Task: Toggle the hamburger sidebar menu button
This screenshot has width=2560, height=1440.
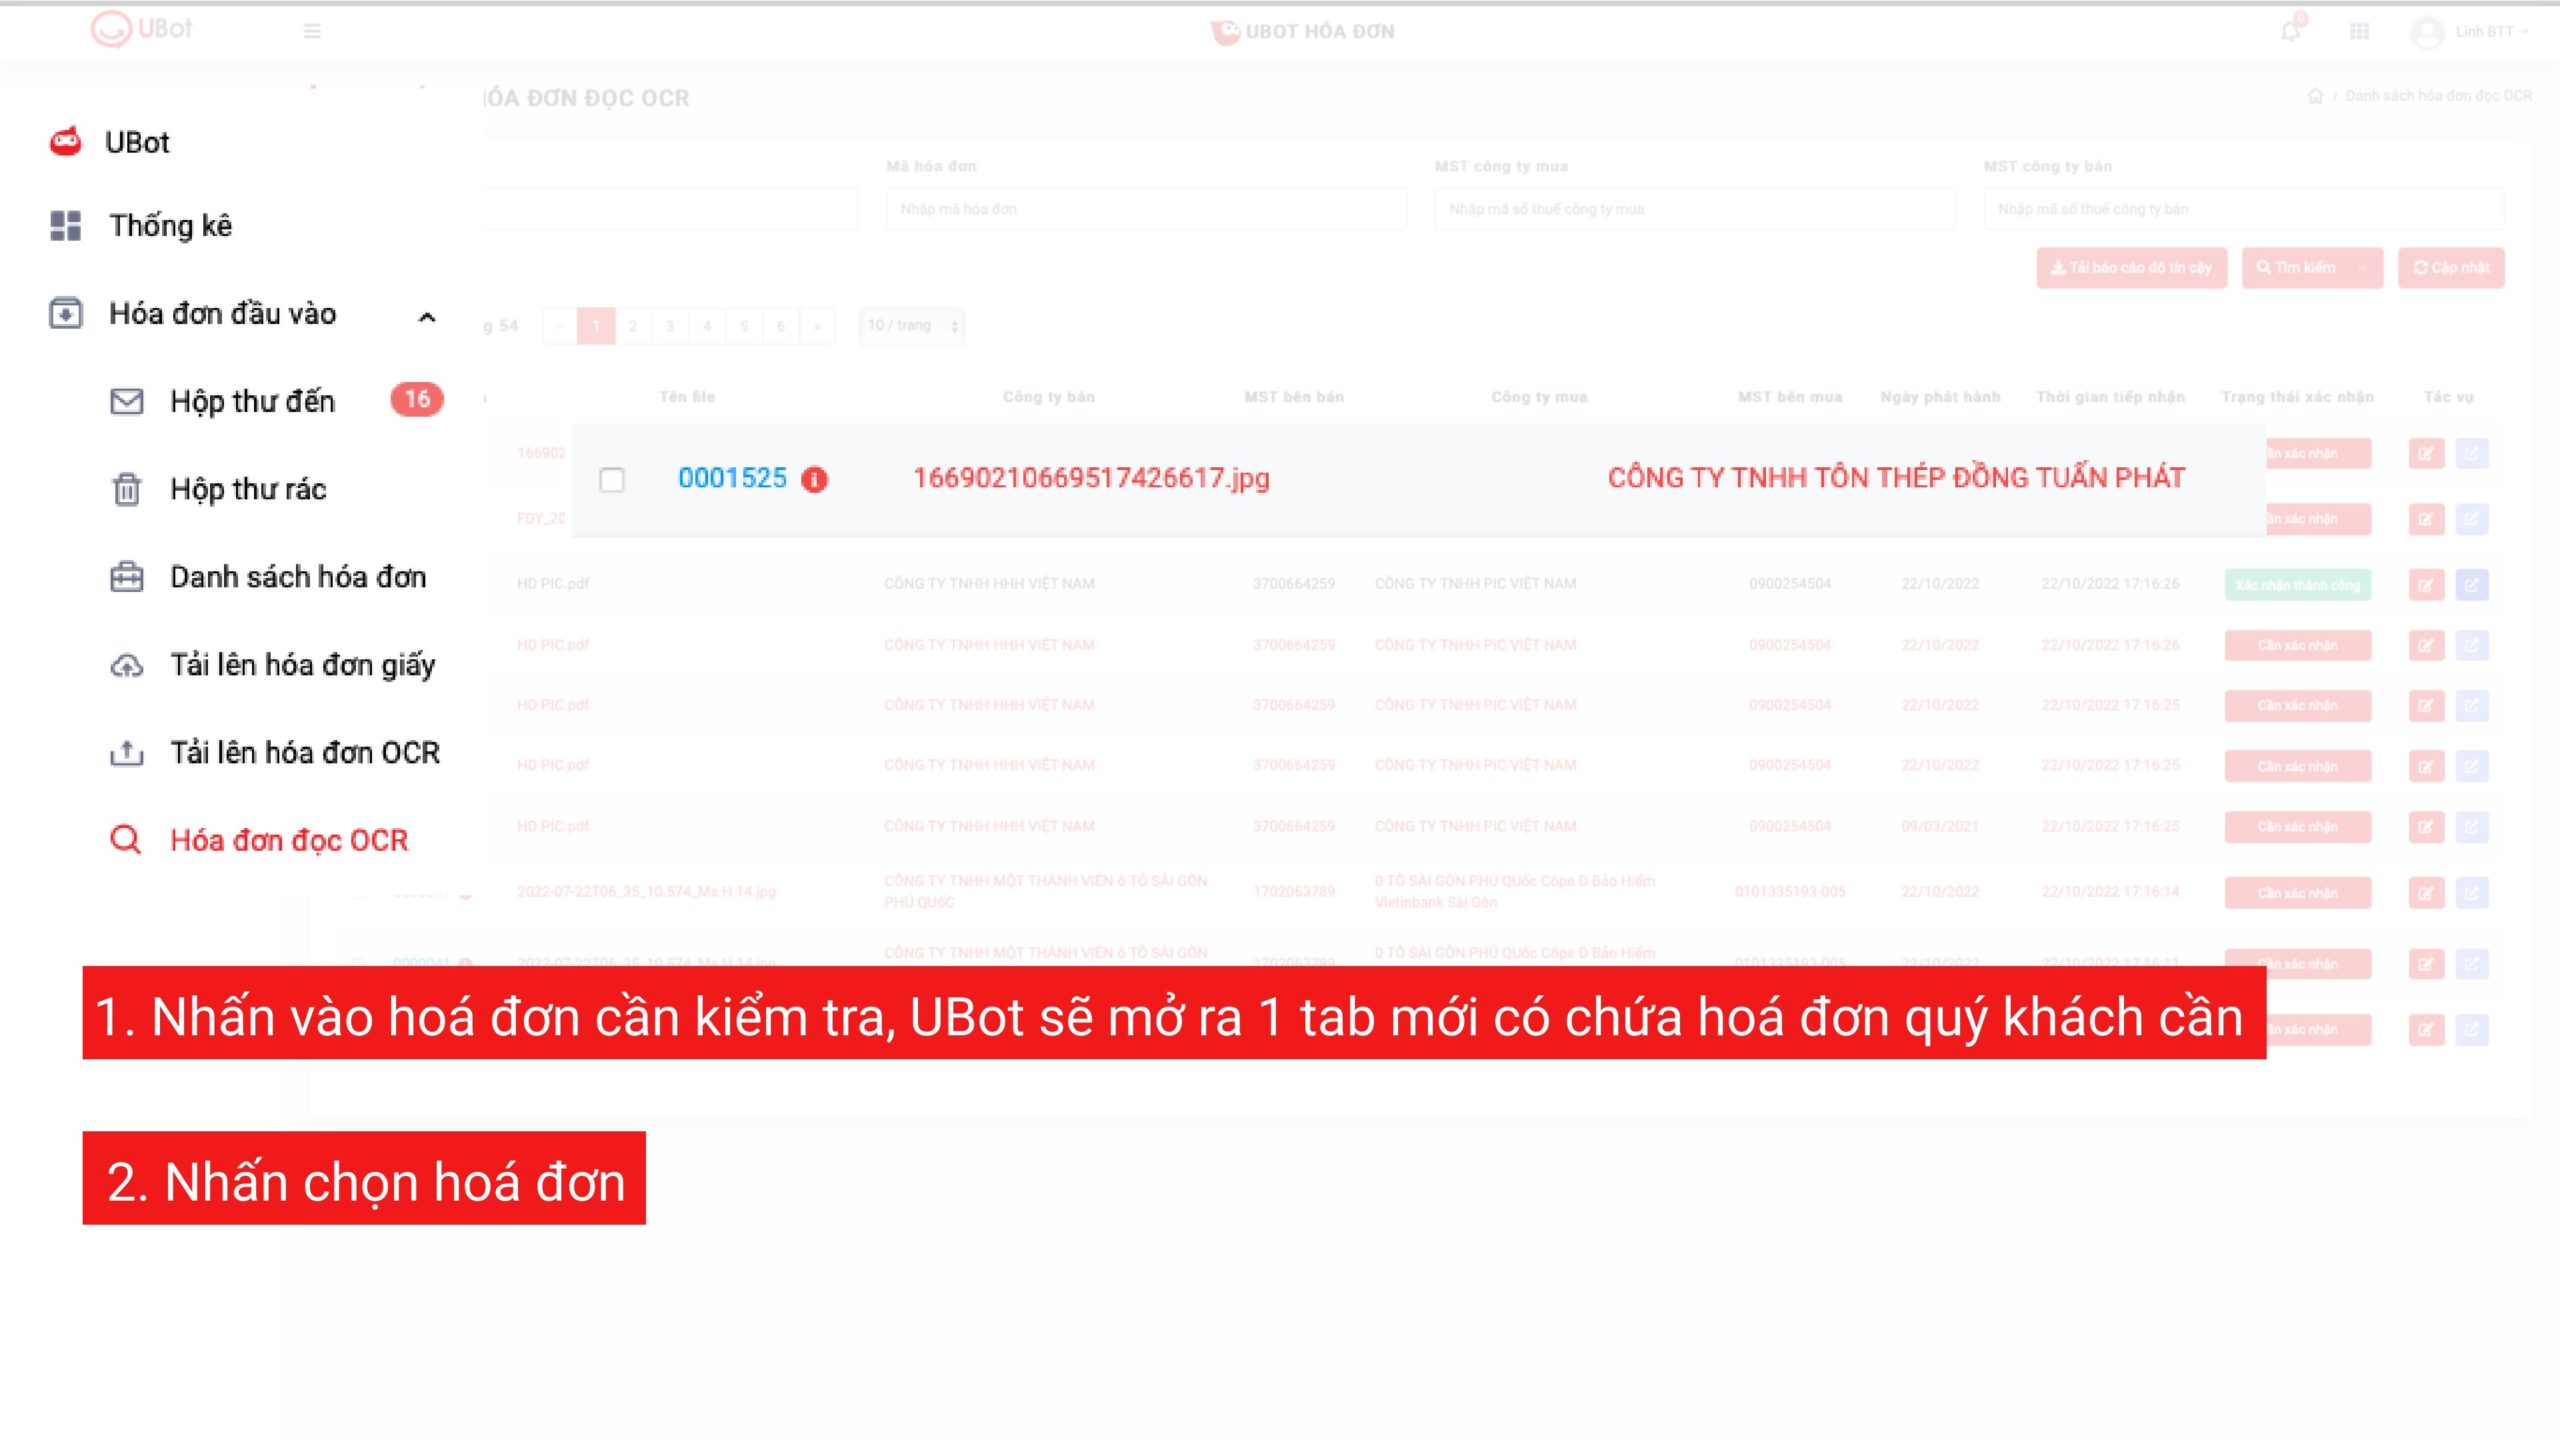Action: 312,32
